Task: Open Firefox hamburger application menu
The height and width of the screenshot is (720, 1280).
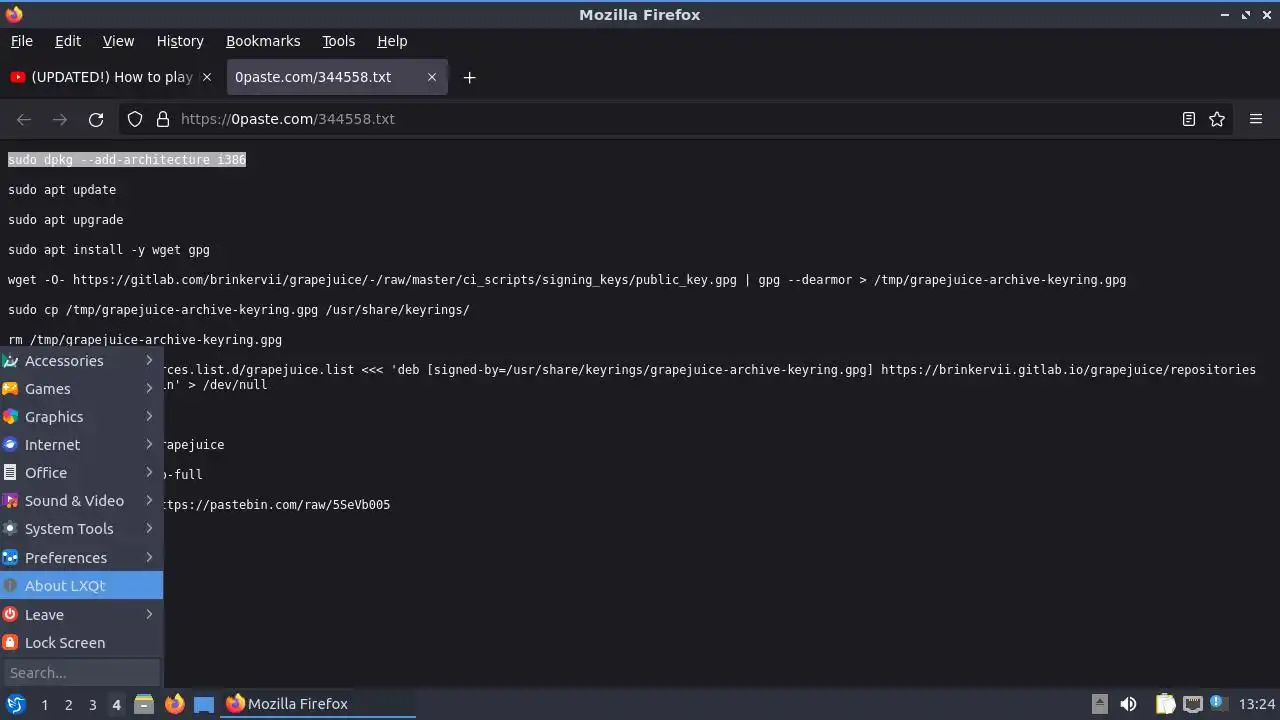Action: [1256, 119]
